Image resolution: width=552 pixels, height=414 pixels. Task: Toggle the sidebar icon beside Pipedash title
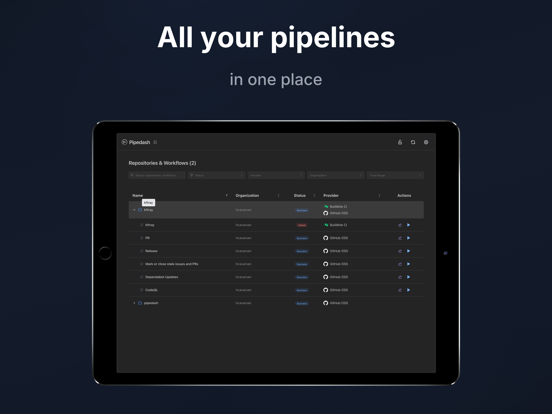click(155, 142)
